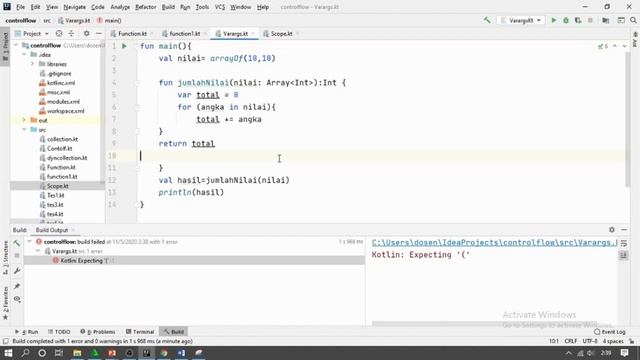Click the eye view-options icon in Build panel
This screenshot has height=360, width=640.
17,299
